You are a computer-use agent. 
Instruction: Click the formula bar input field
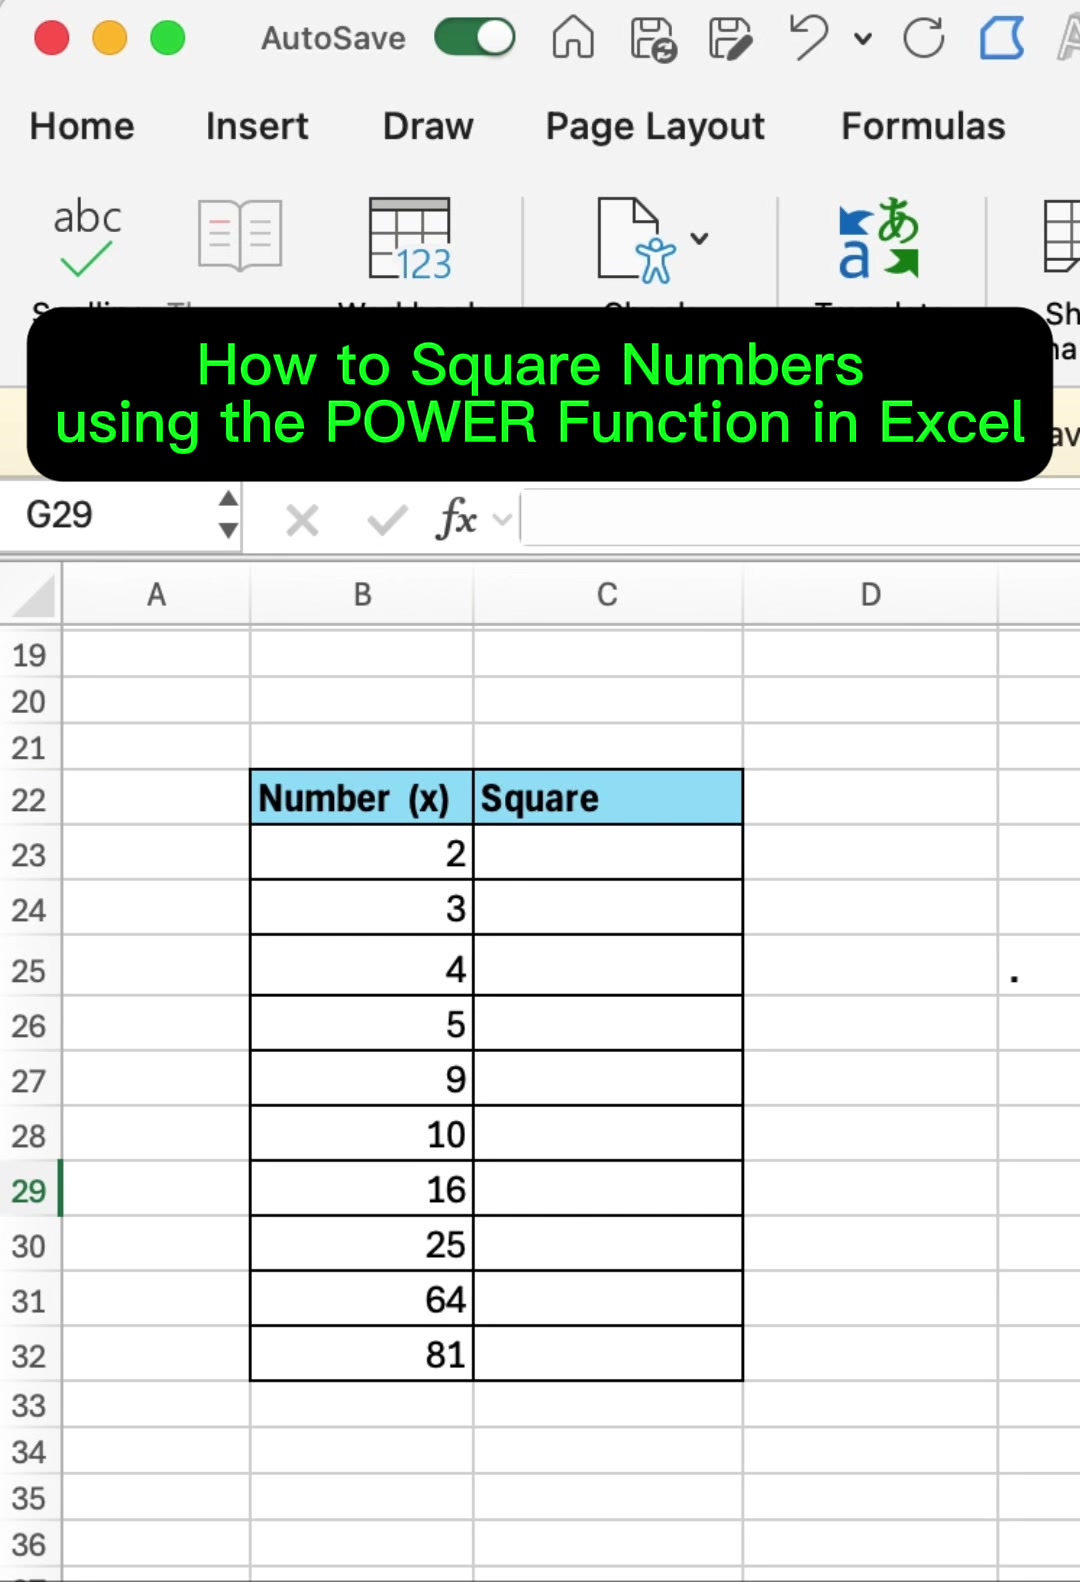[x=800, y=518]
